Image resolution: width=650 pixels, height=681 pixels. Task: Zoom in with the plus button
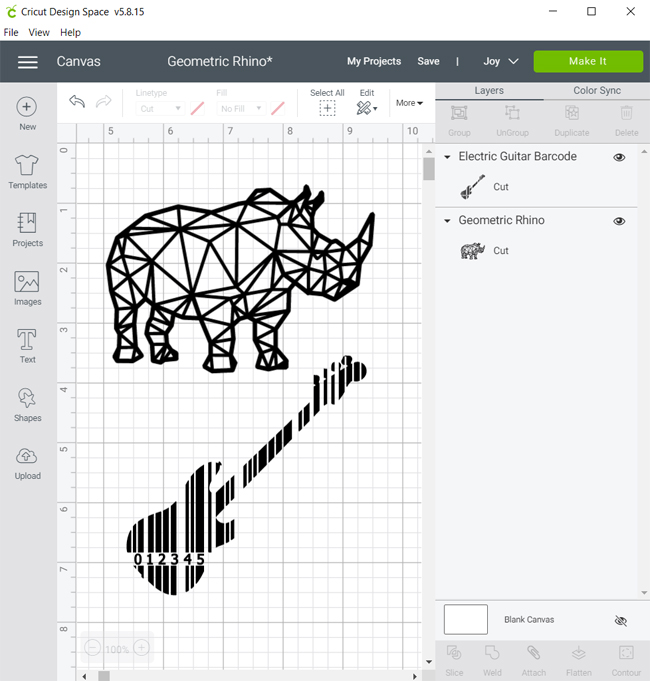[142, 648]
